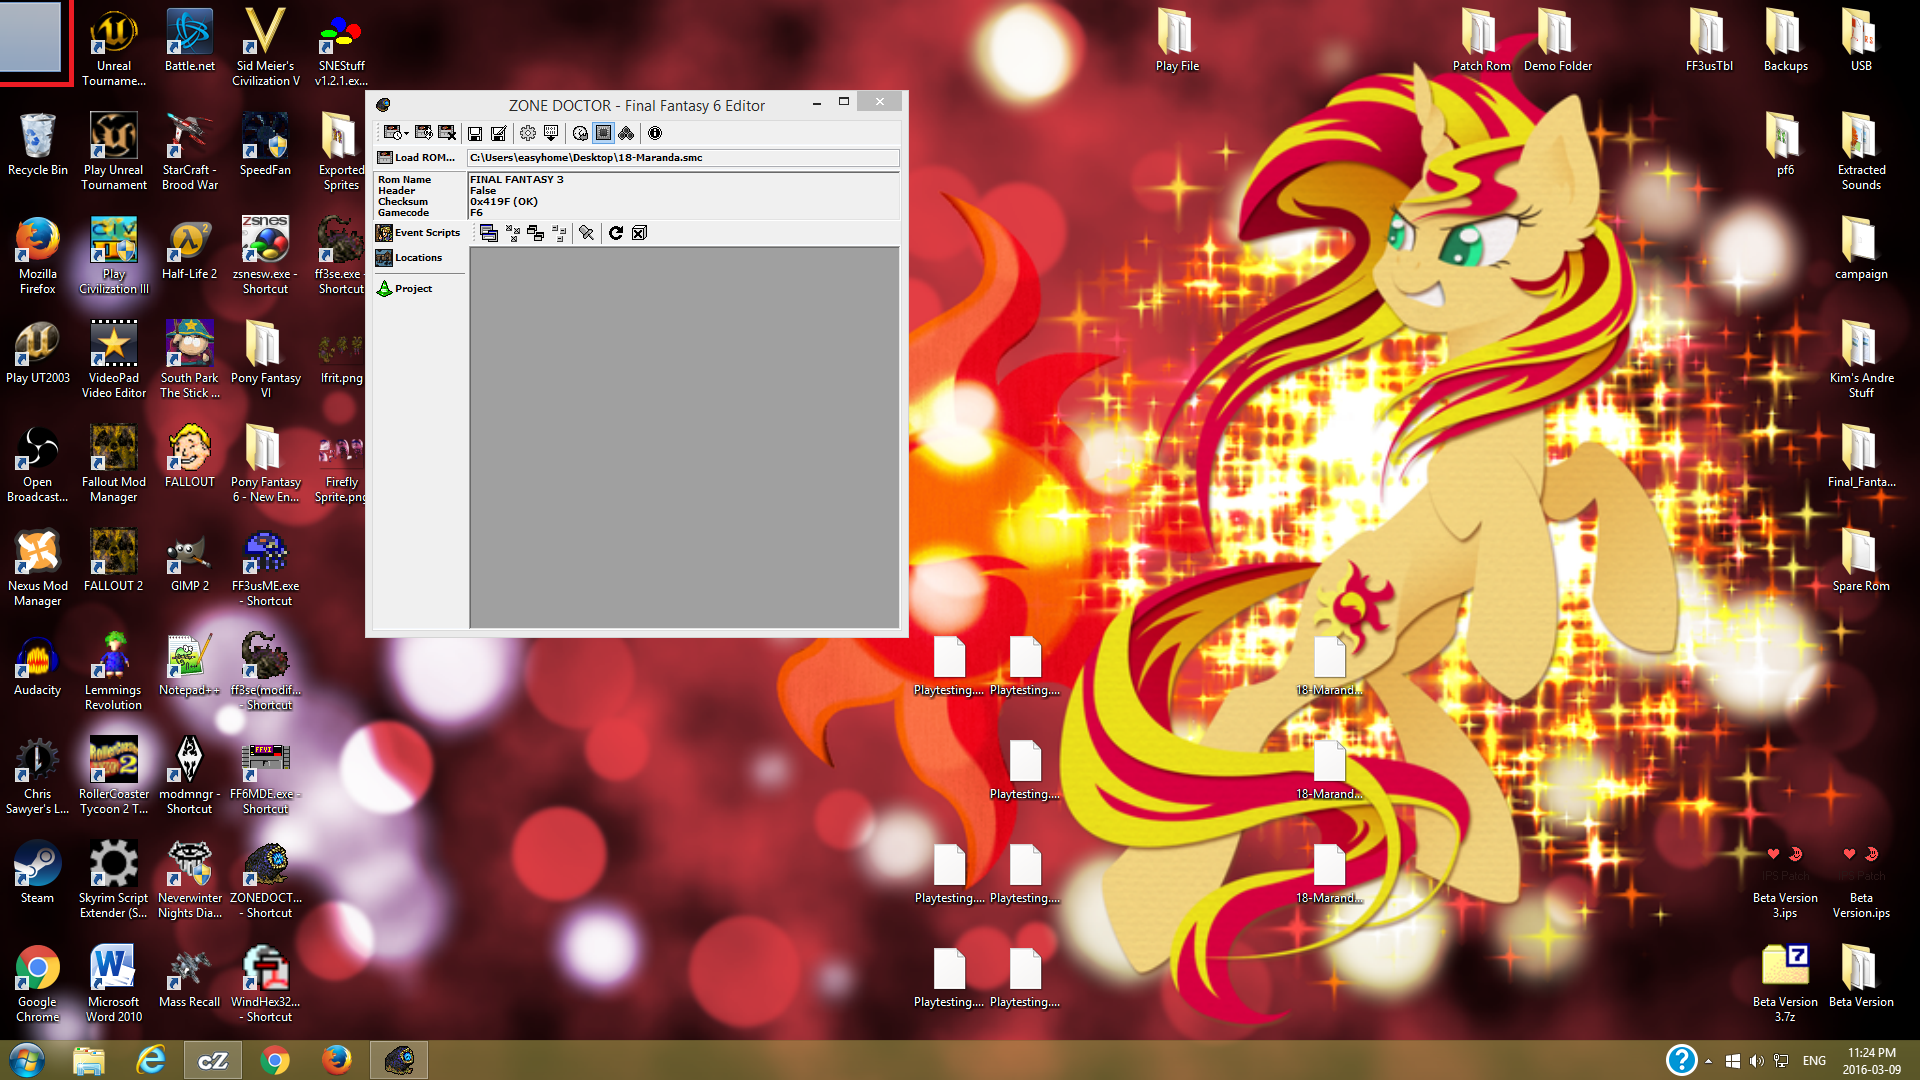Open settings with the gear icon
Screen dimensions: 1920x1080
(x=528, y=133)
